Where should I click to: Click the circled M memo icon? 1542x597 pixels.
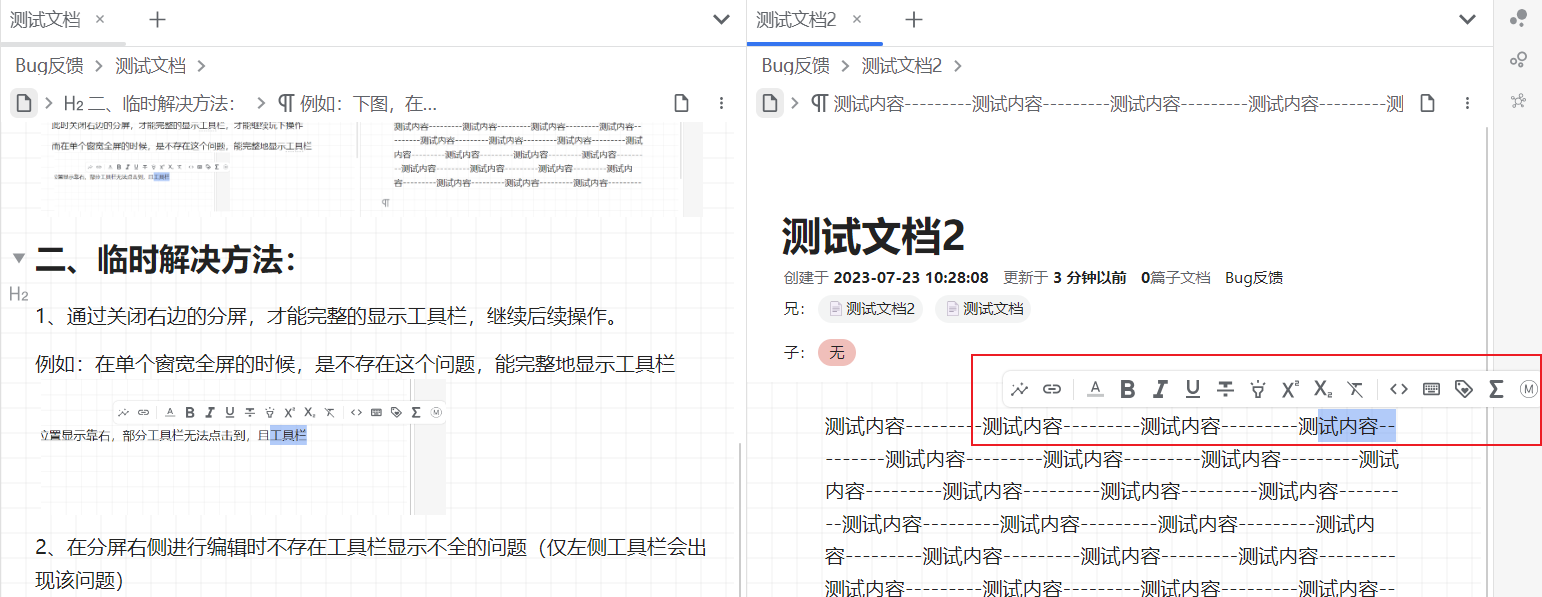click(1528, 389)
